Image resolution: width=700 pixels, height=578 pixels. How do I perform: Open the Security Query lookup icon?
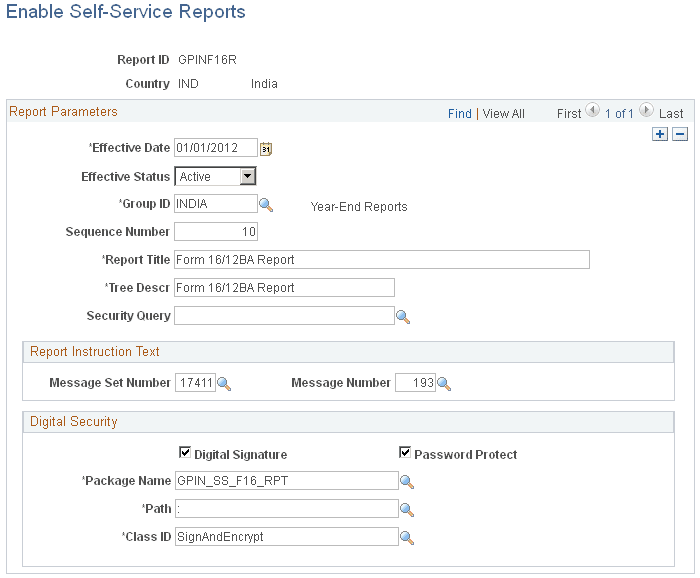(403, 317)
